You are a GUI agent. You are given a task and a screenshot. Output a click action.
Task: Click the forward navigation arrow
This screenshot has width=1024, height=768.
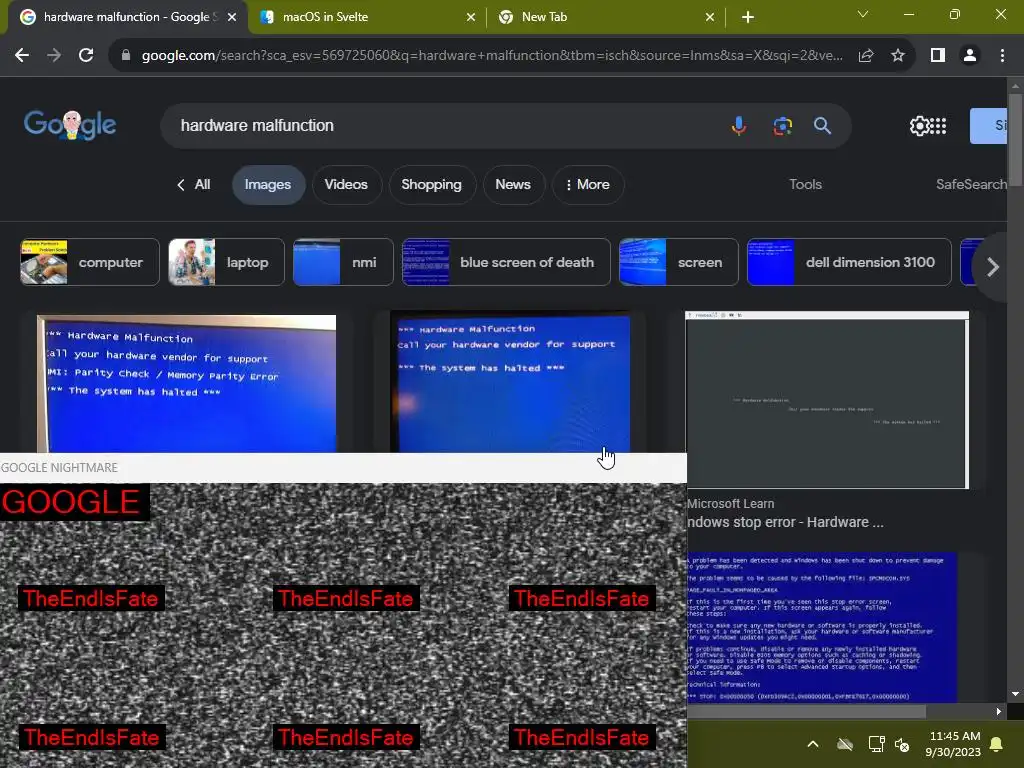54,56
